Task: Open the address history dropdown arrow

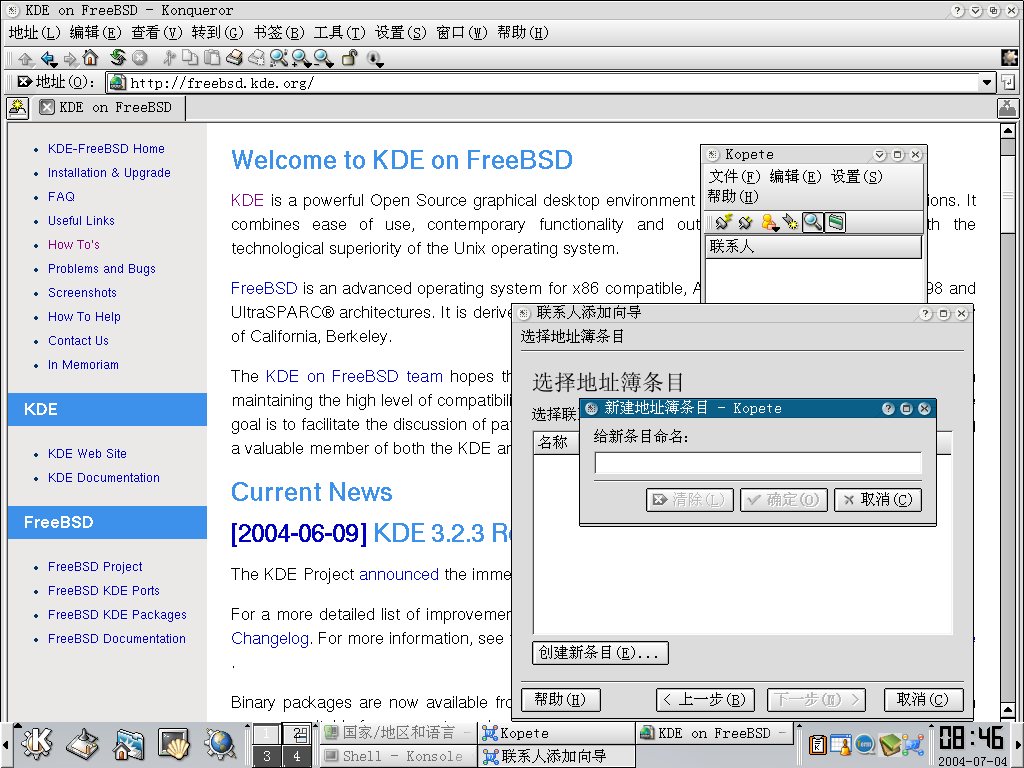Action: click(x=987, y=83)
